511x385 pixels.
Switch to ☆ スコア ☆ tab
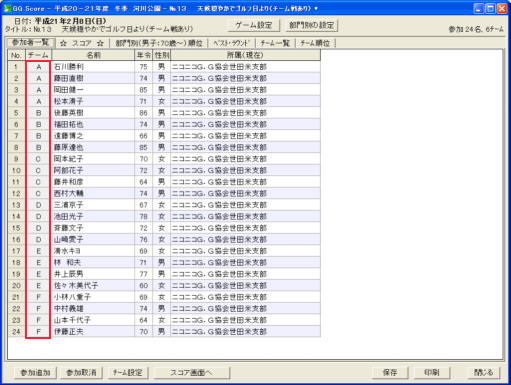click(82, 43)
